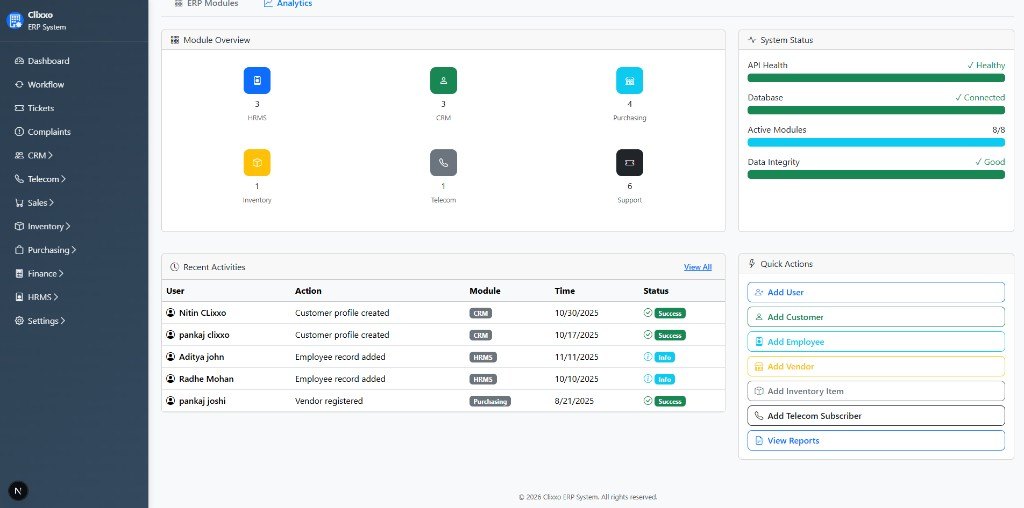
Task: Switch to the Analytics tab
Action: click(288, 4)
